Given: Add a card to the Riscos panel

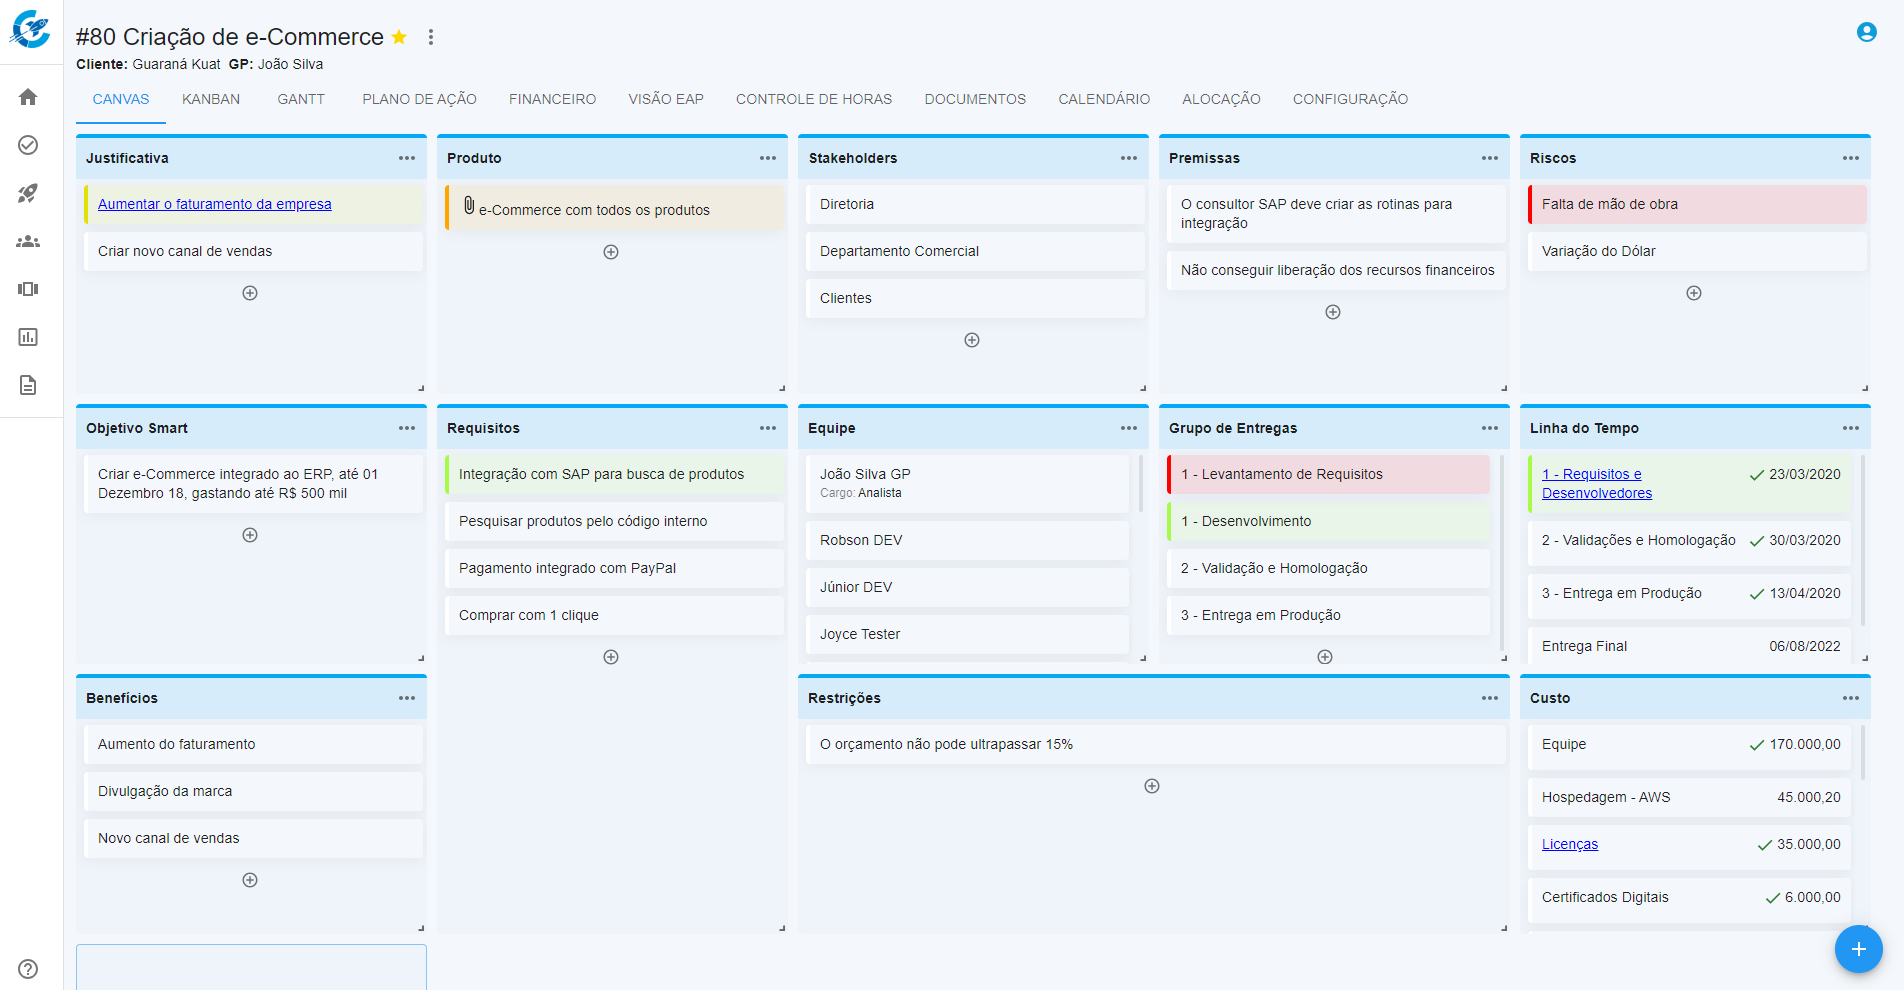Looking at the screenshot, I should (1693, 293).
